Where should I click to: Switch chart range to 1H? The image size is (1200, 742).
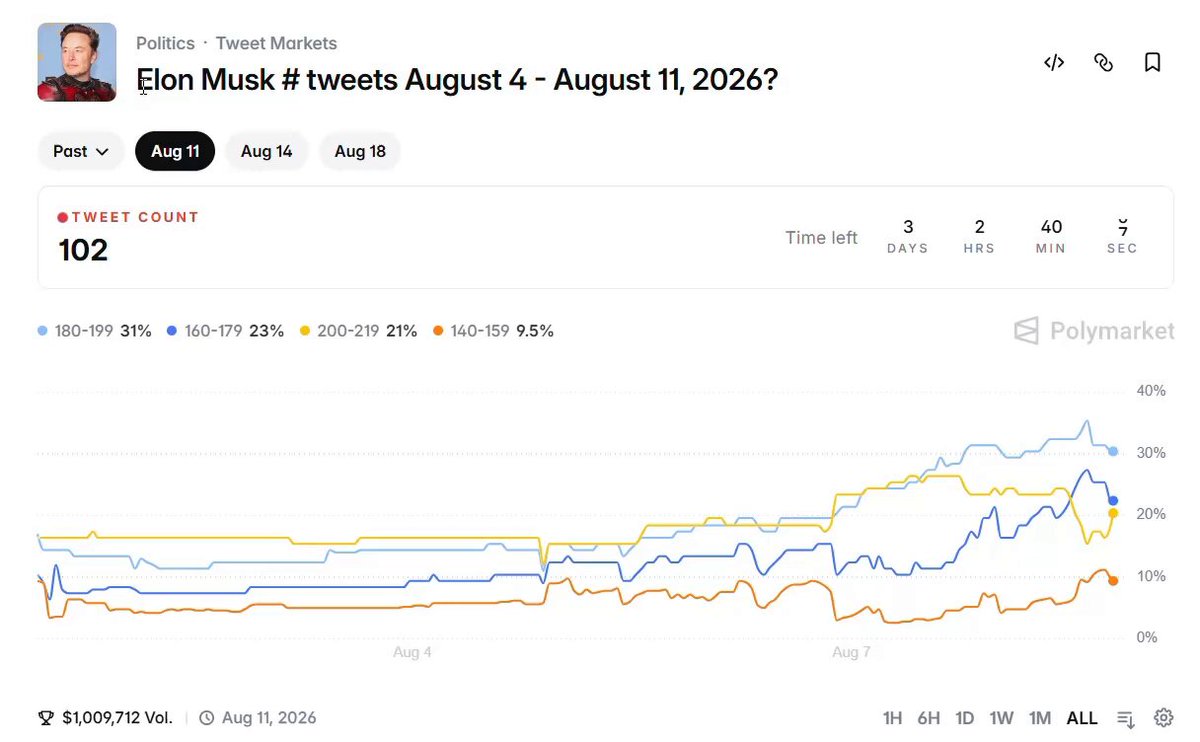click(892, 718)
